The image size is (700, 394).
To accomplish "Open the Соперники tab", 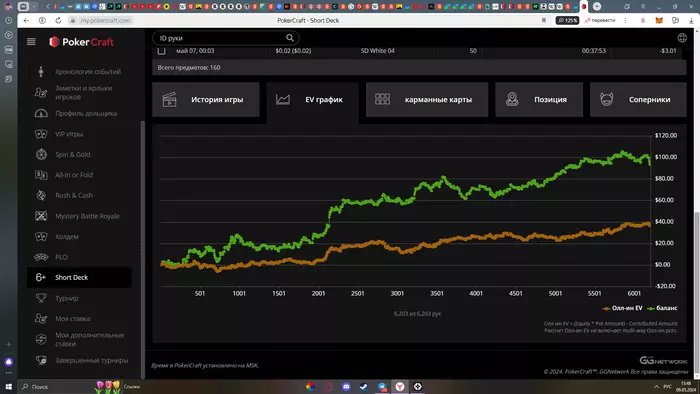I will [638, 100].
